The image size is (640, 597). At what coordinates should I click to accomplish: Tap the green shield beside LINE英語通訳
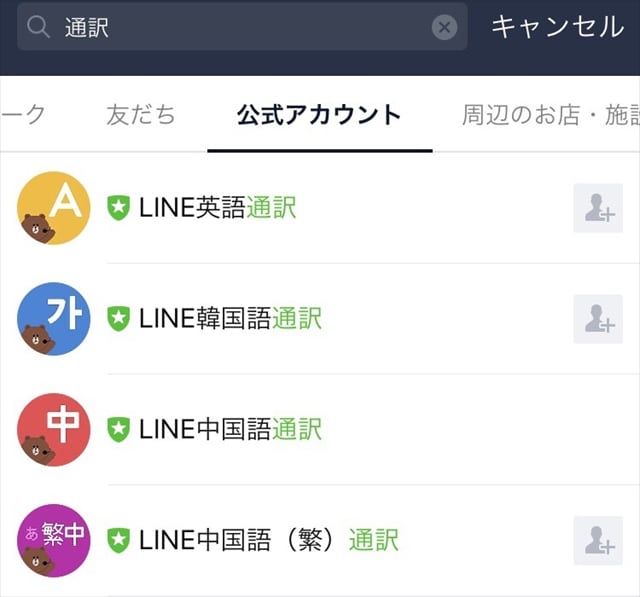tap(119, 208)
